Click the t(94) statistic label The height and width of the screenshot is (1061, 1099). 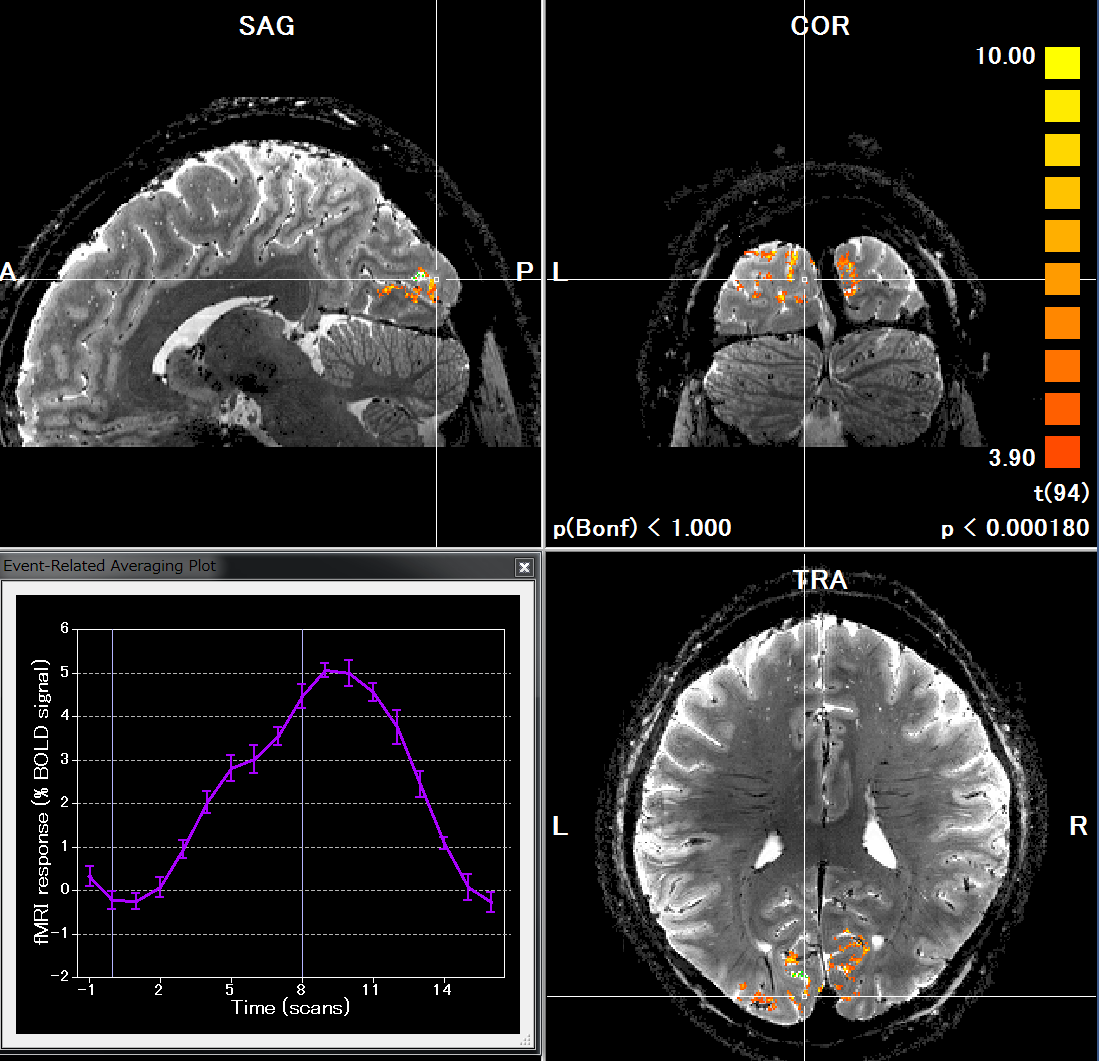point(1061,492)
